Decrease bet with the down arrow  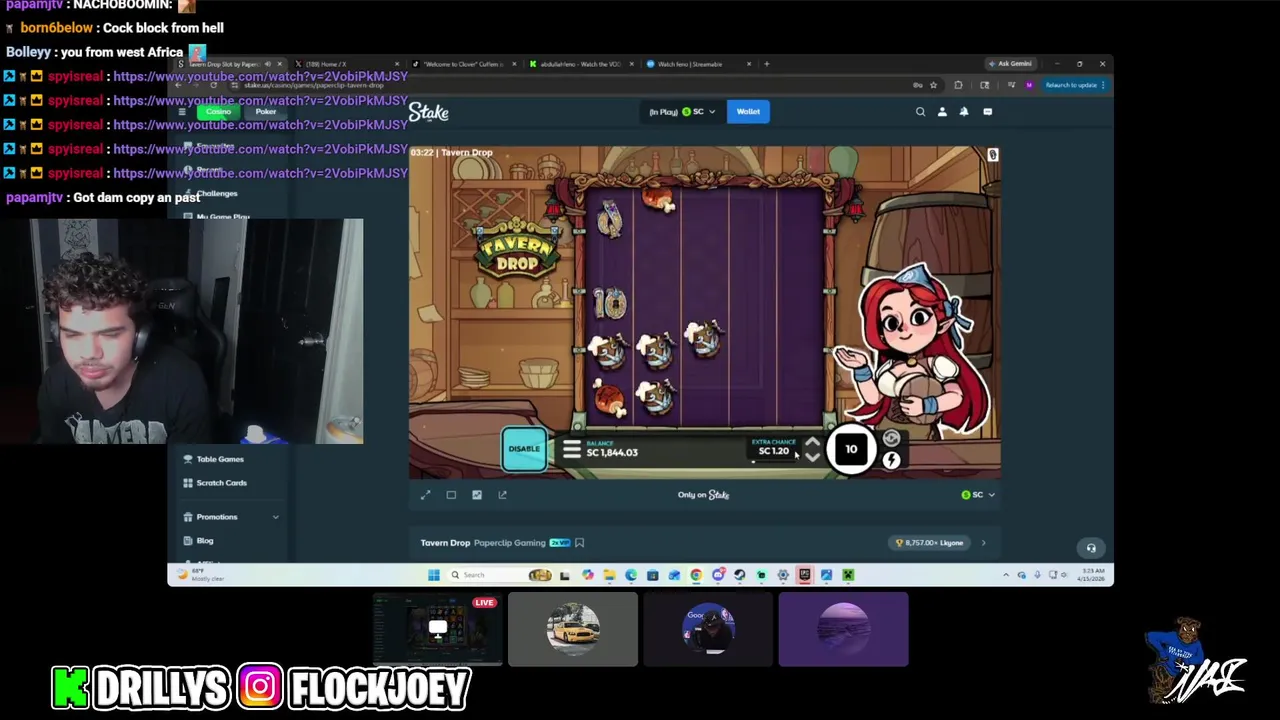(x=812, y=457)
